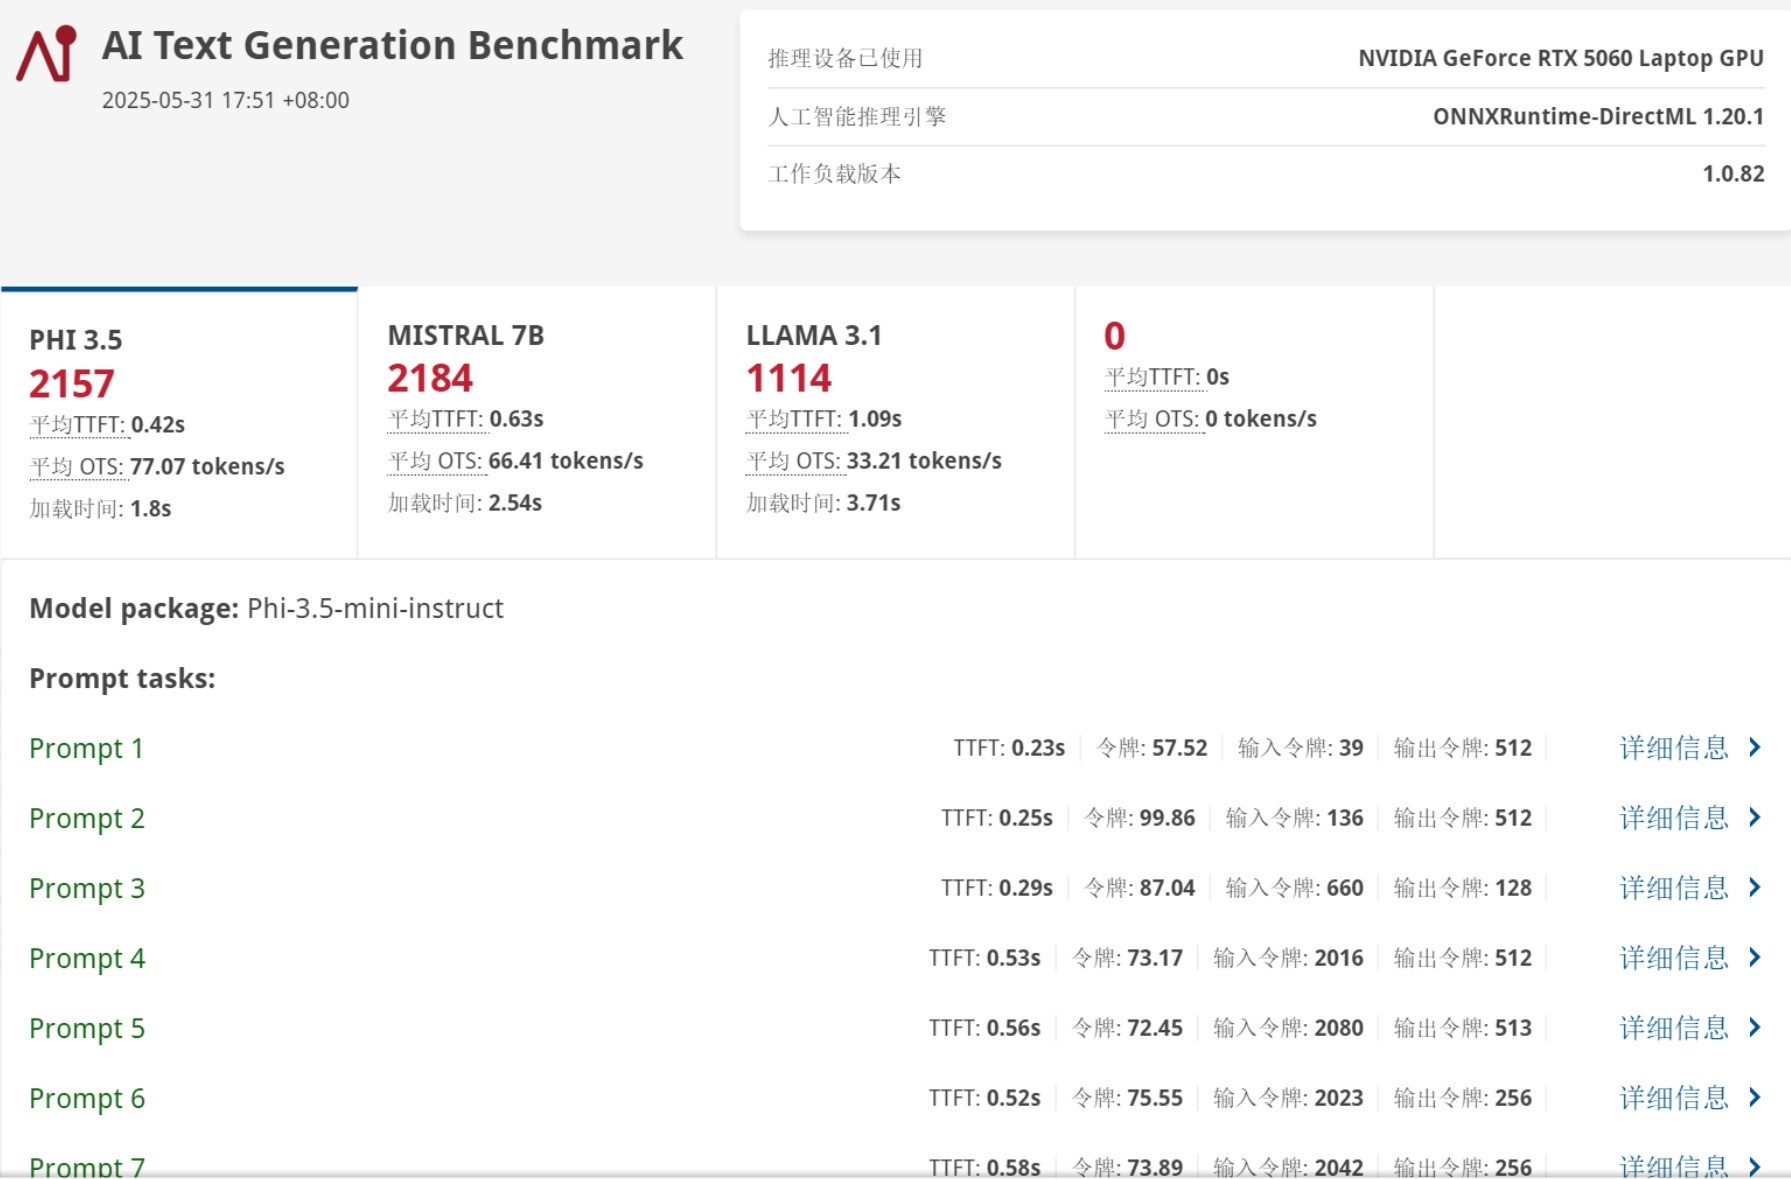Image resolution: width=1791 pixels, height=1179 pixels.
Task: Click the Prompt 3 title
Action: tap(87, 888)
